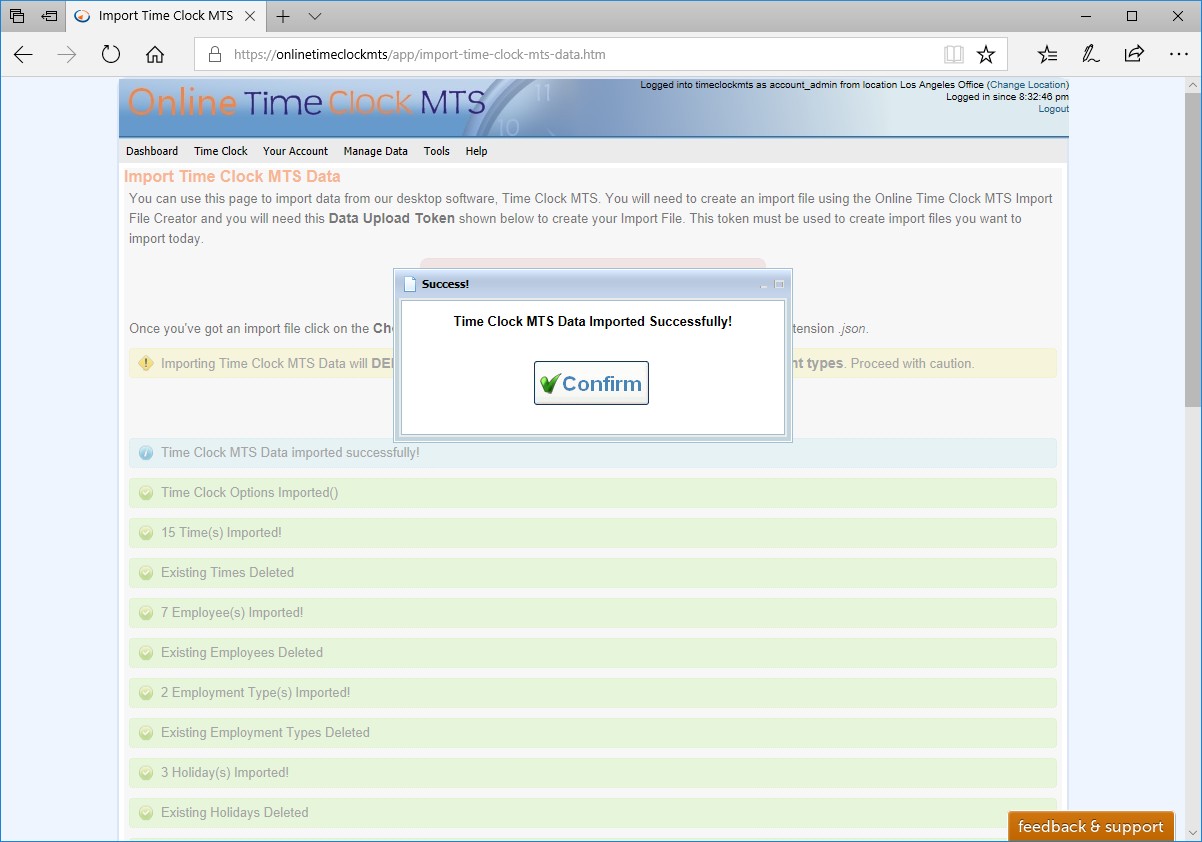Set the current tabs aside
The image size is (1202, 842).
click(49, 16)
